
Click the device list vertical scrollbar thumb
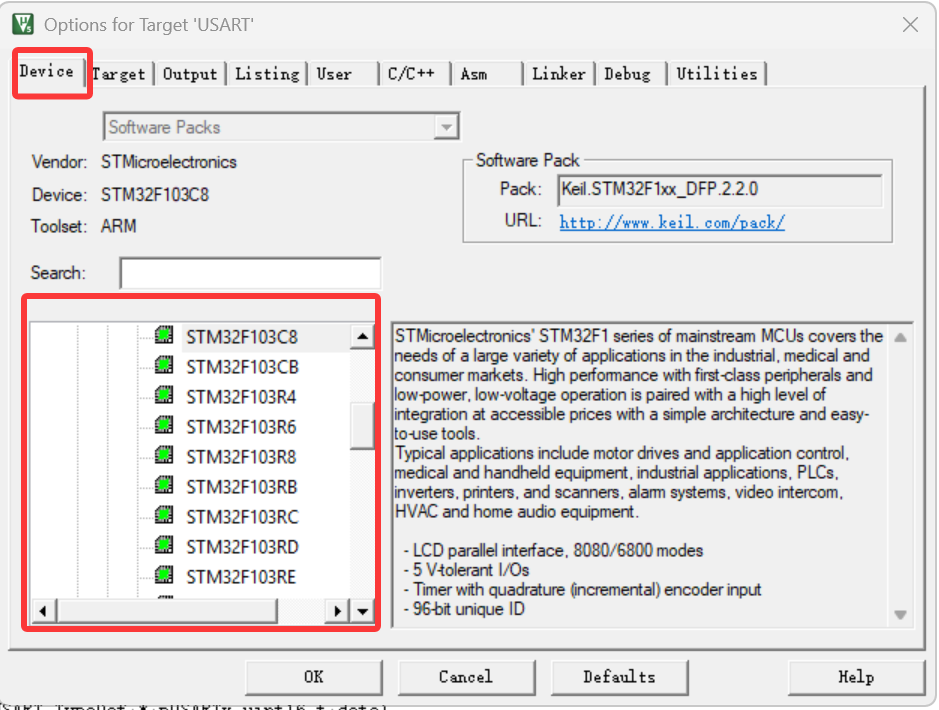click(362, 426)
